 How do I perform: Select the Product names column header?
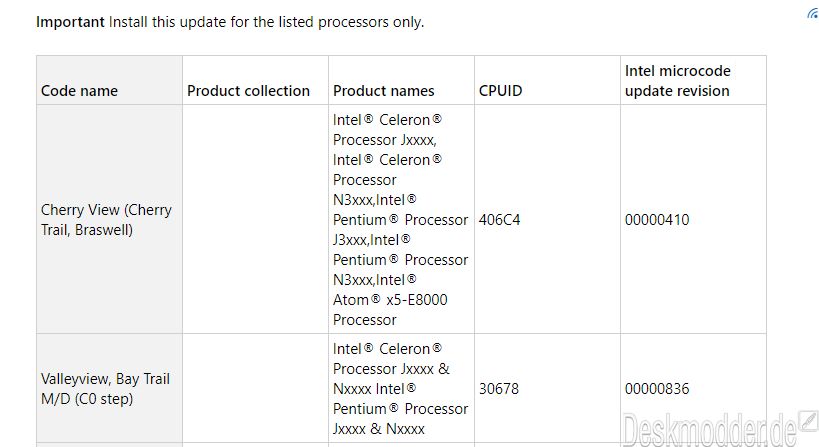click(383, 91)
